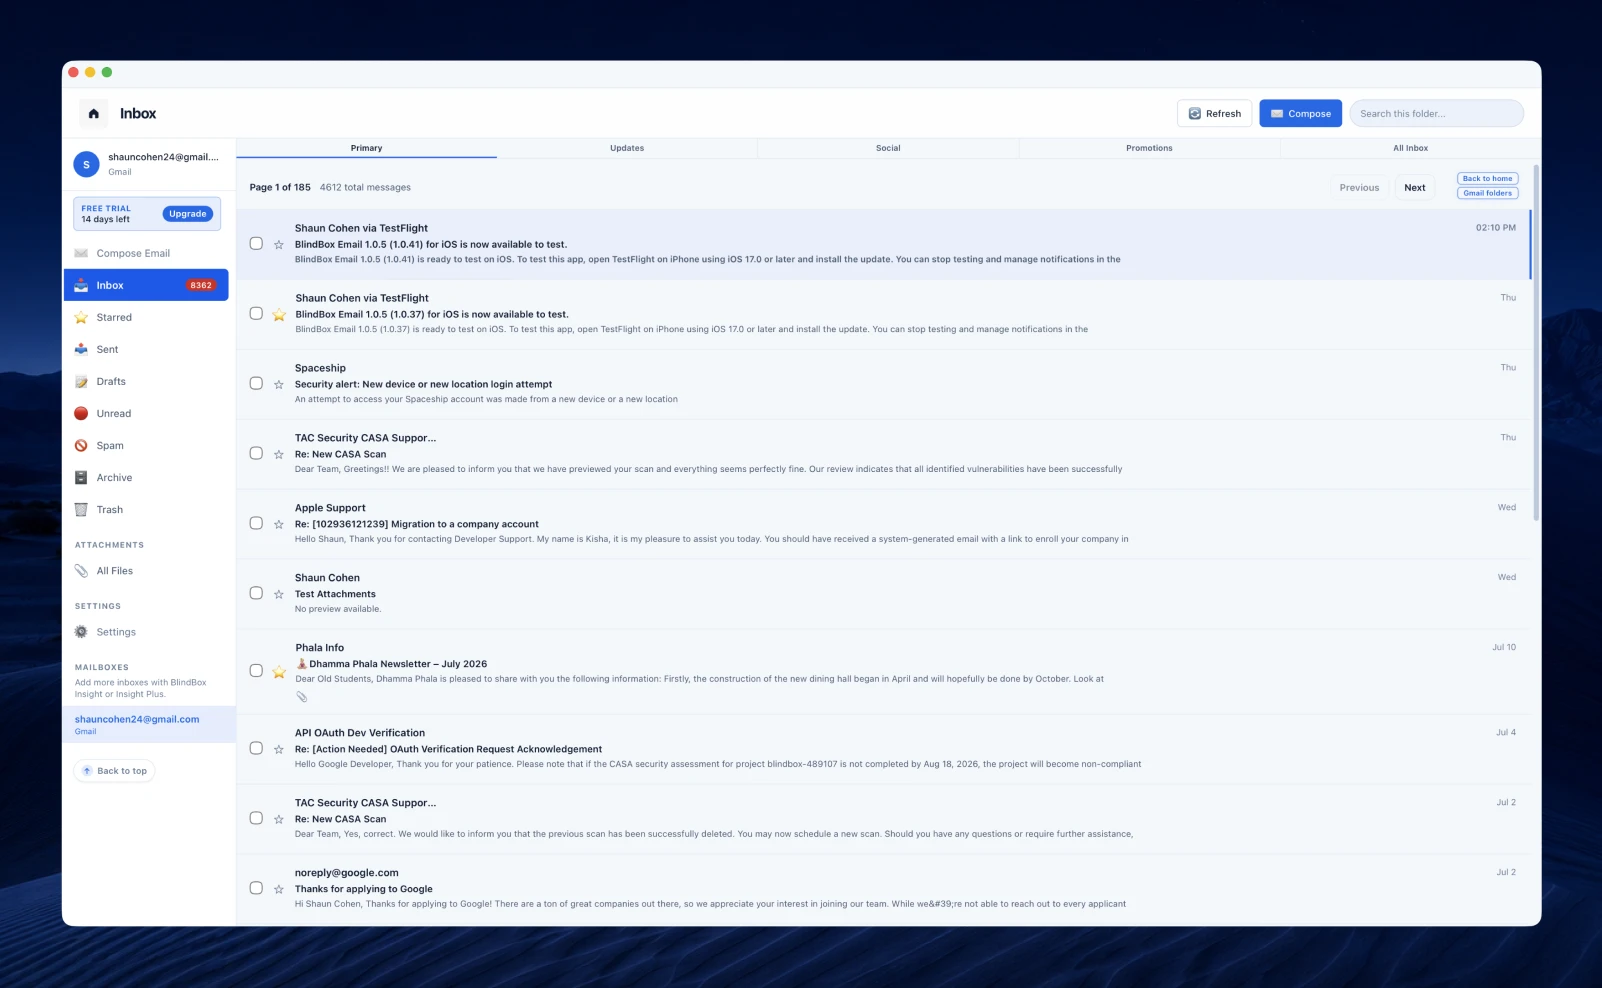Select the BlindBox 1.0.5 (1.0.37) email checkbox

256,314
